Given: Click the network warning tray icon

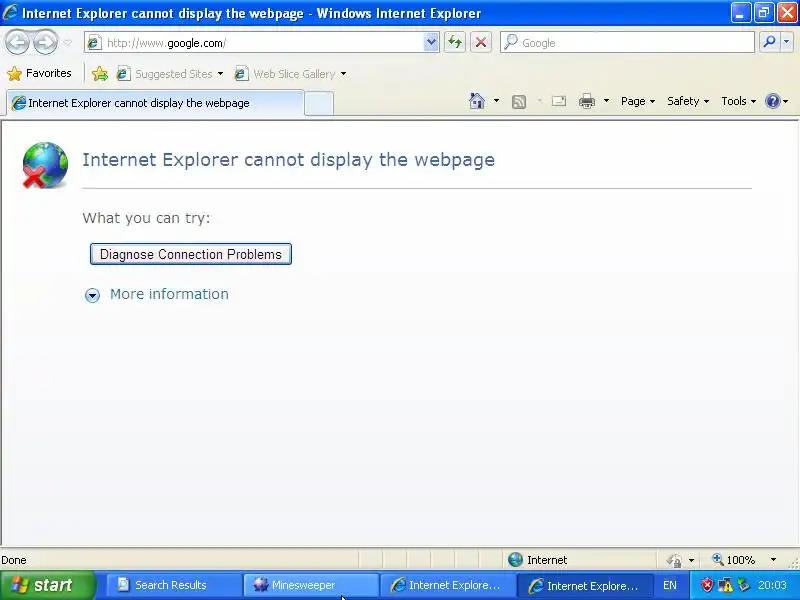Looking at the screenshot, I should pyautogui.click(x=725, y=585).
